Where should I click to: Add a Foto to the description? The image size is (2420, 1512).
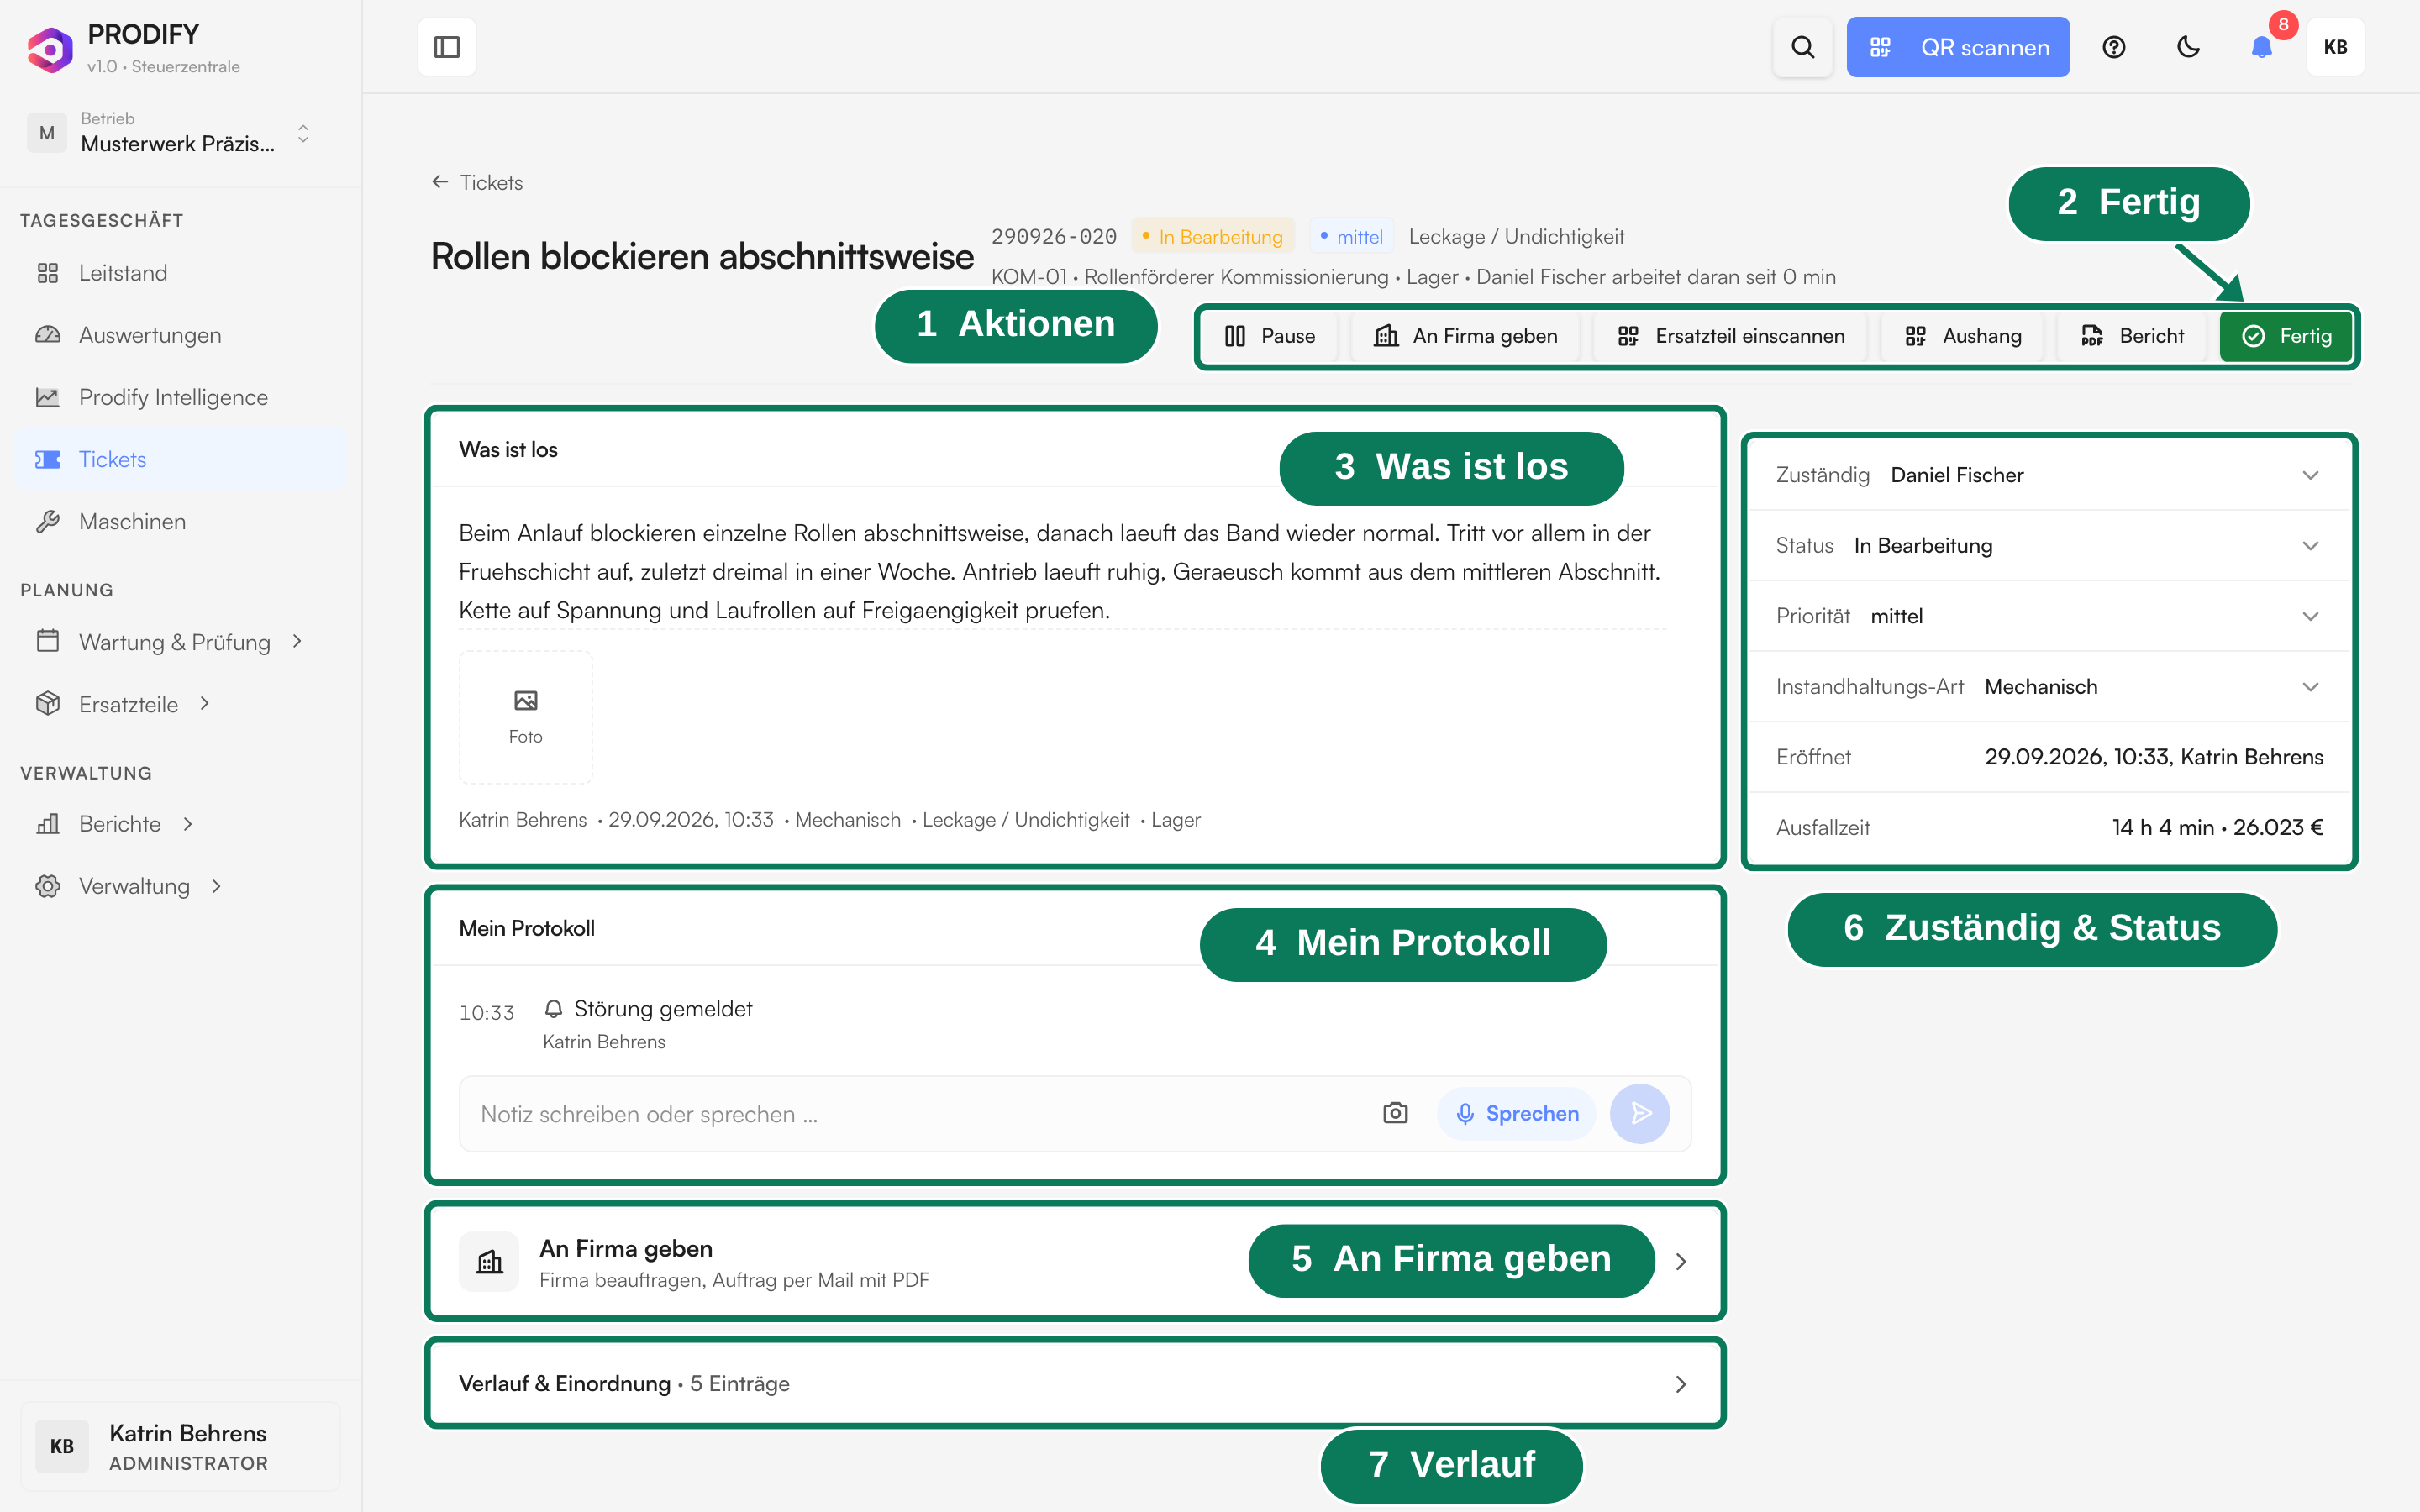click(526, 717)
